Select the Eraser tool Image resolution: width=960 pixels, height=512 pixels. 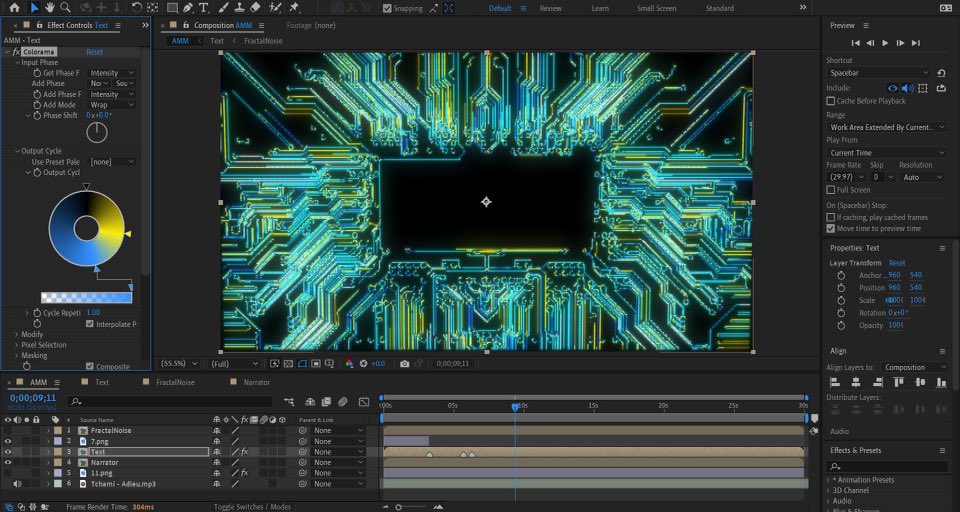tap(256, 8)
